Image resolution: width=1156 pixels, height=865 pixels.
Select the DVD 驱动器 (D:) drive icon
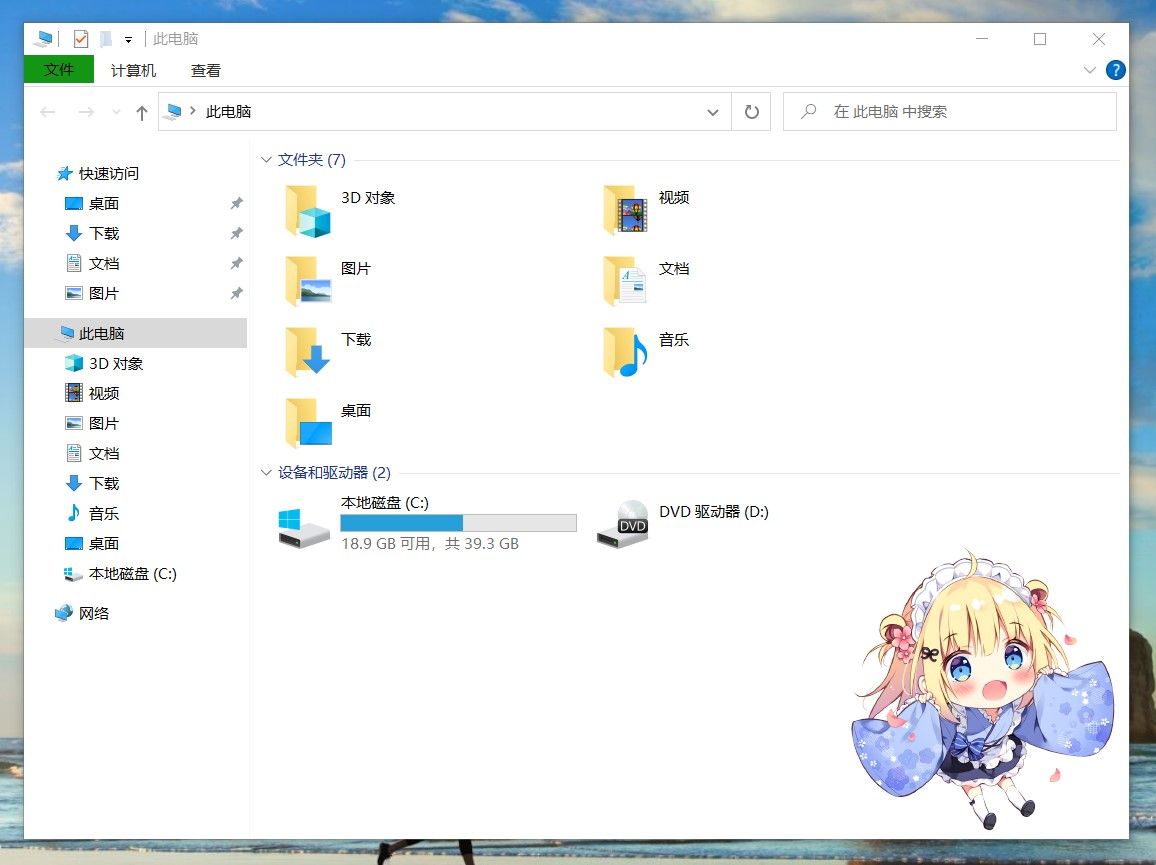(622, 524)
